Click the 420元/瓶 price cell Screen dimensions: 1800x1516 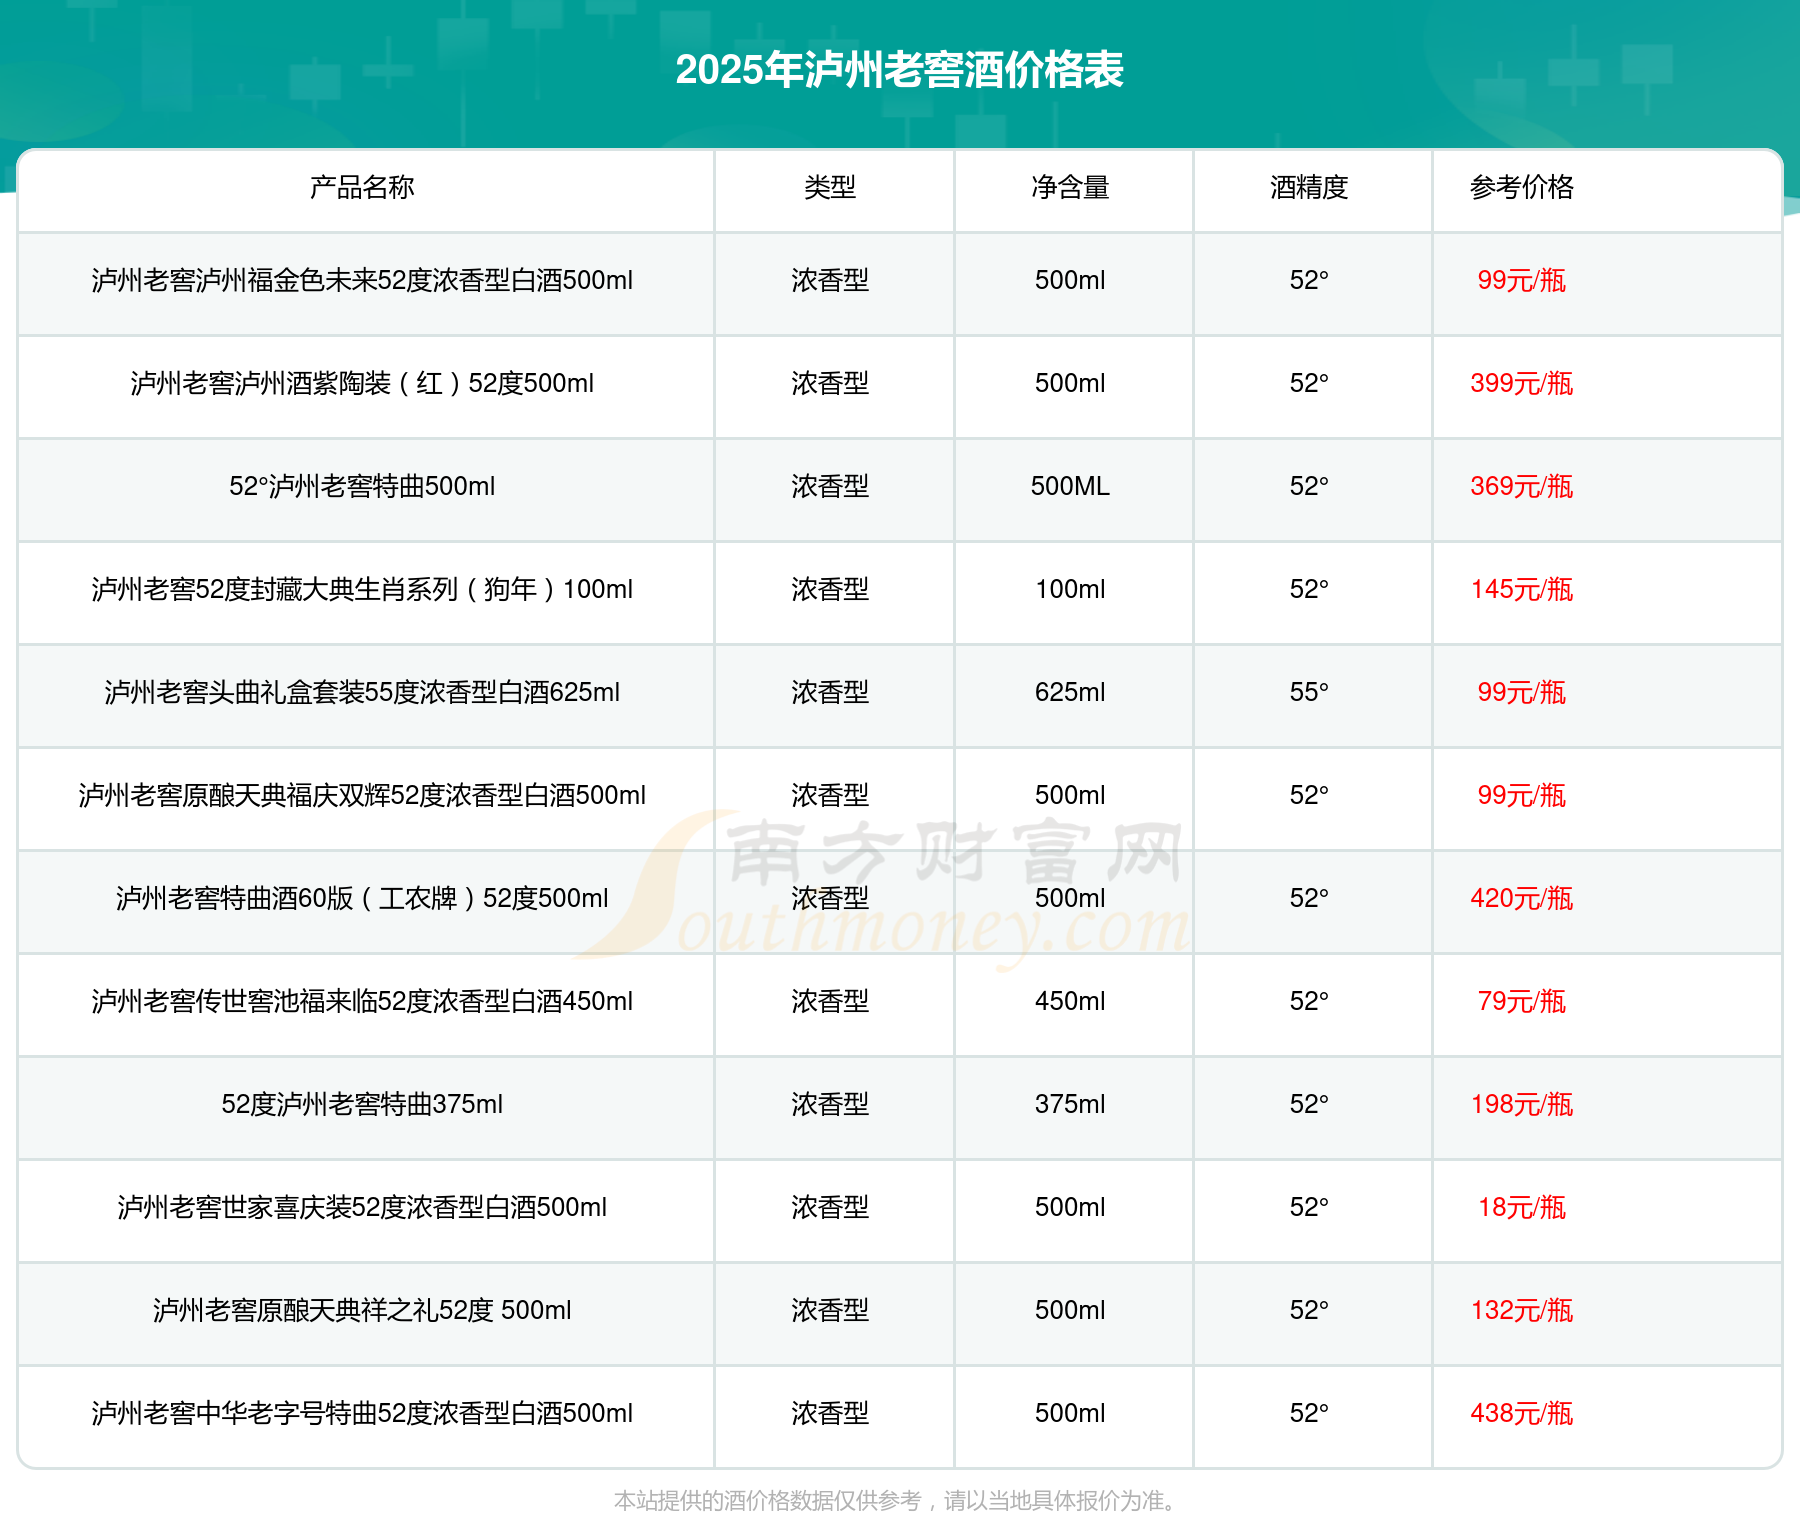click(x=1521, y=899)
